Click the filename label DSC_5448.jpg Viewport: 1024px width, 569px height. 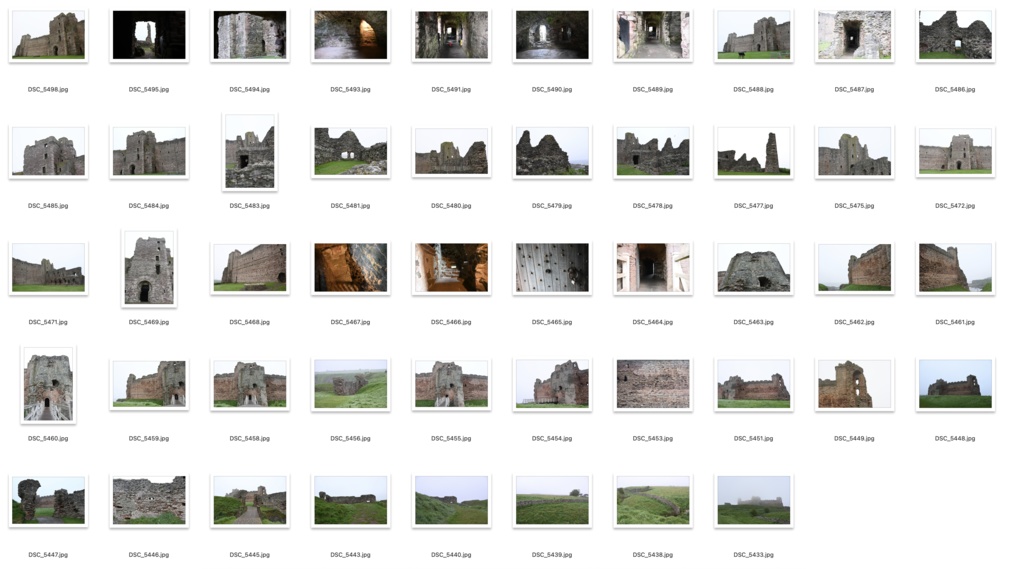955,439
